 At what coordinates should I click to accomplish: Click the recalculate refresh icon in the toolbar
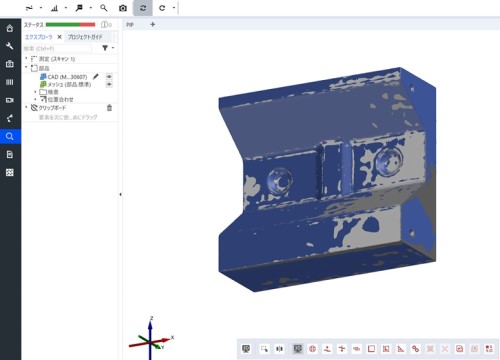click(x=143, y=8)
